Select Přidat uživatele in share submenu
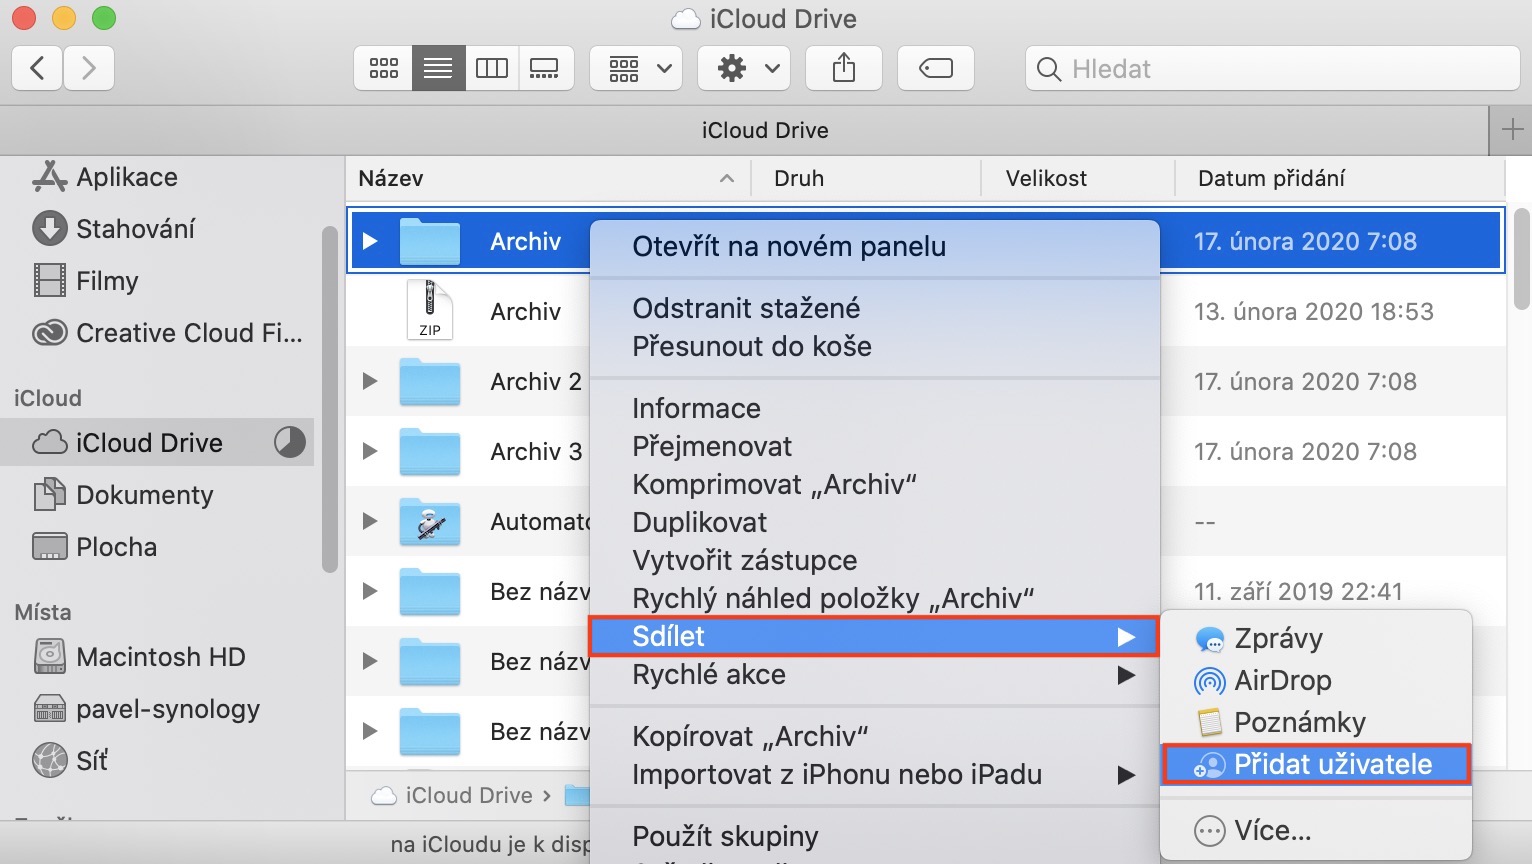 (x=1332, y=765)
